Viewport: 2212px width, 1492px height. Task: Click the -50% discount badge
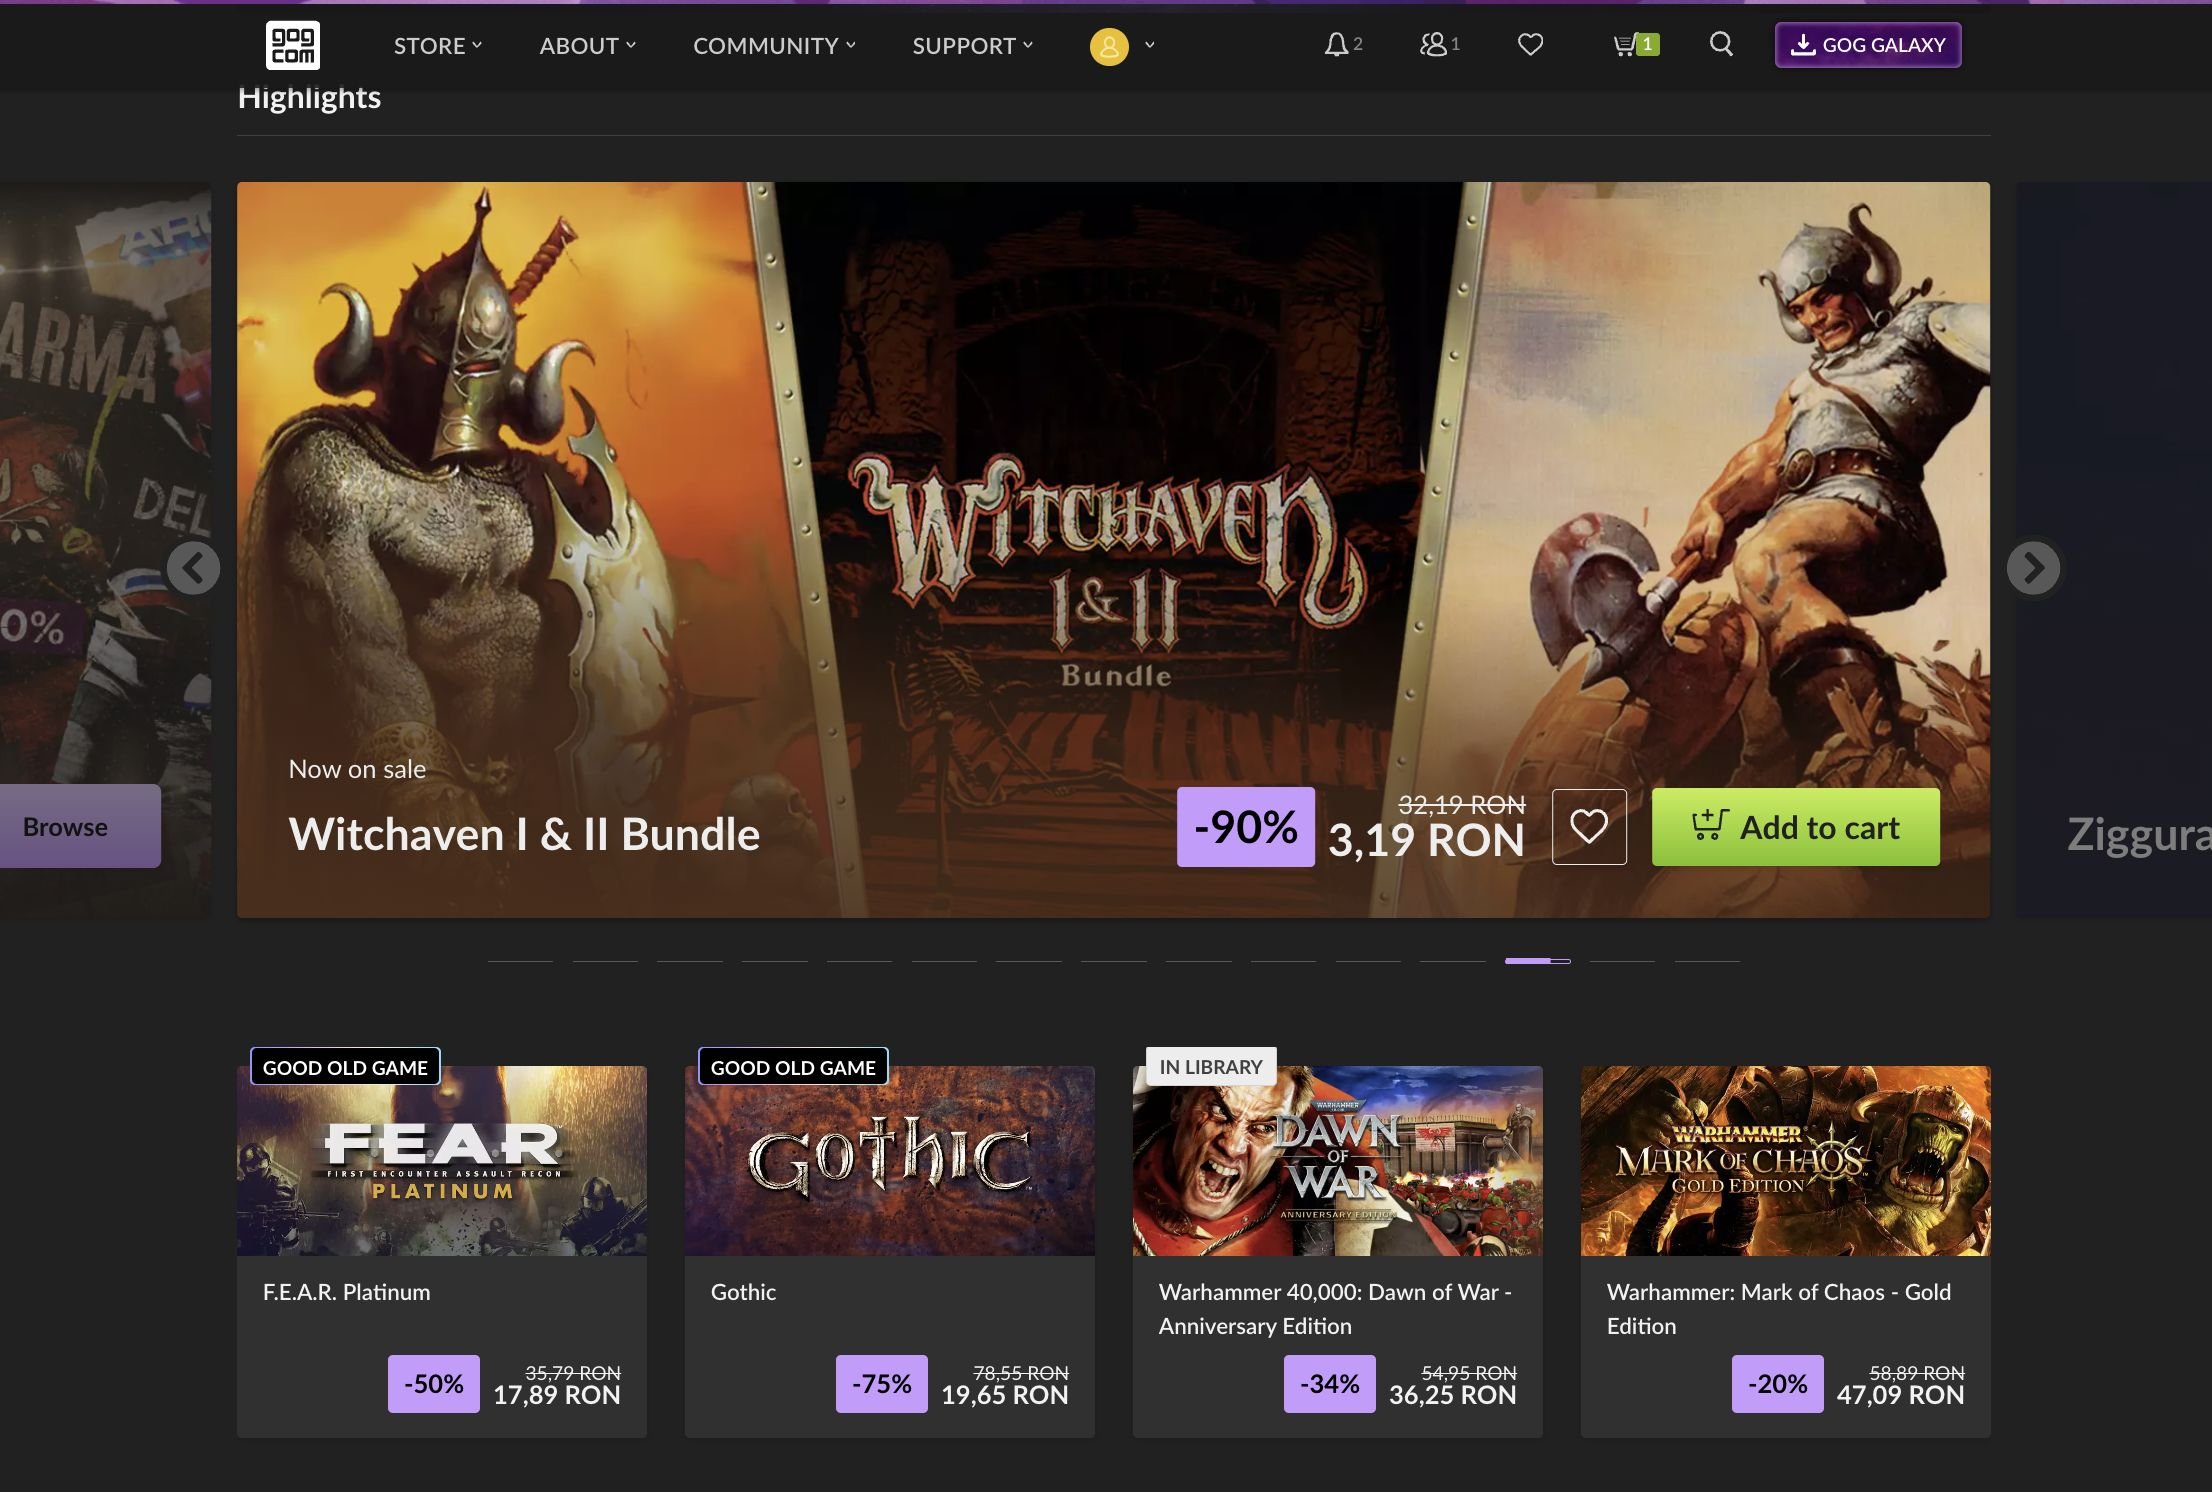click(434, 1384)
